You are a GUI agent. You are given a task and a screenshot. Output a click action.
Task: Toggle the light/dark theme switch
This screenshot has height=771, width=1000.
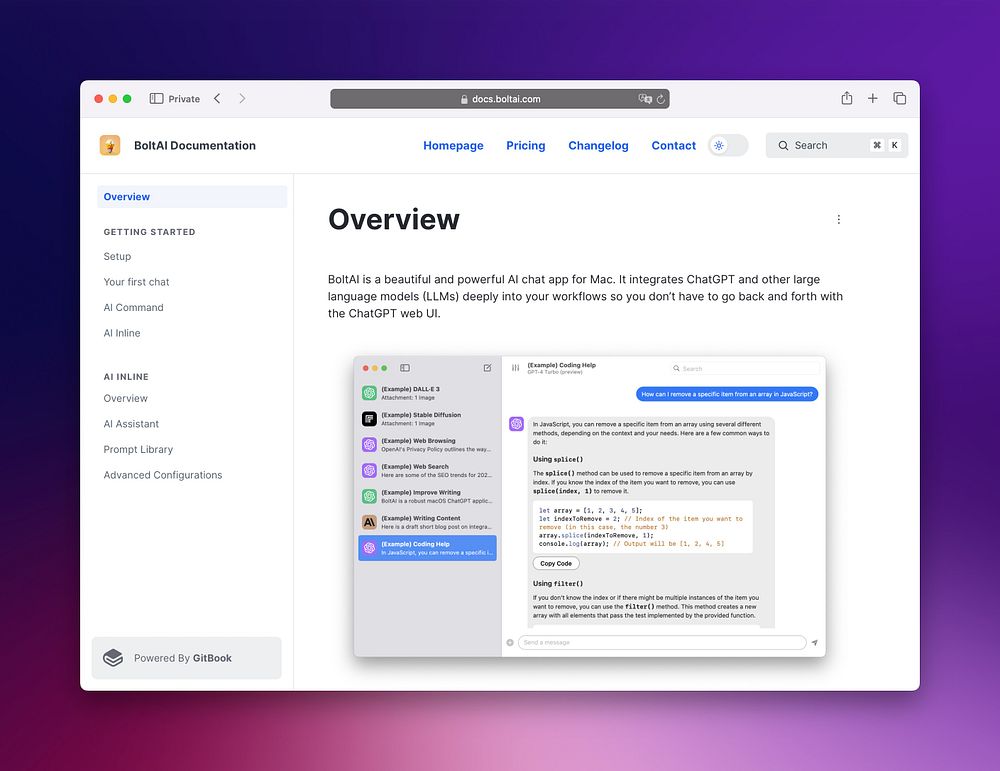[x=728, y=145]
